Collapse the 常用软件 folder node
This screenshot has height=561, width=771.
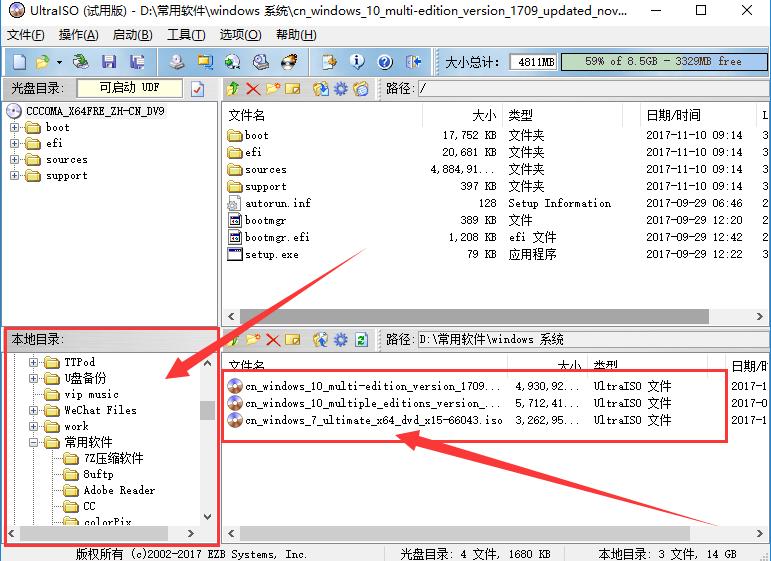(33, 442)
